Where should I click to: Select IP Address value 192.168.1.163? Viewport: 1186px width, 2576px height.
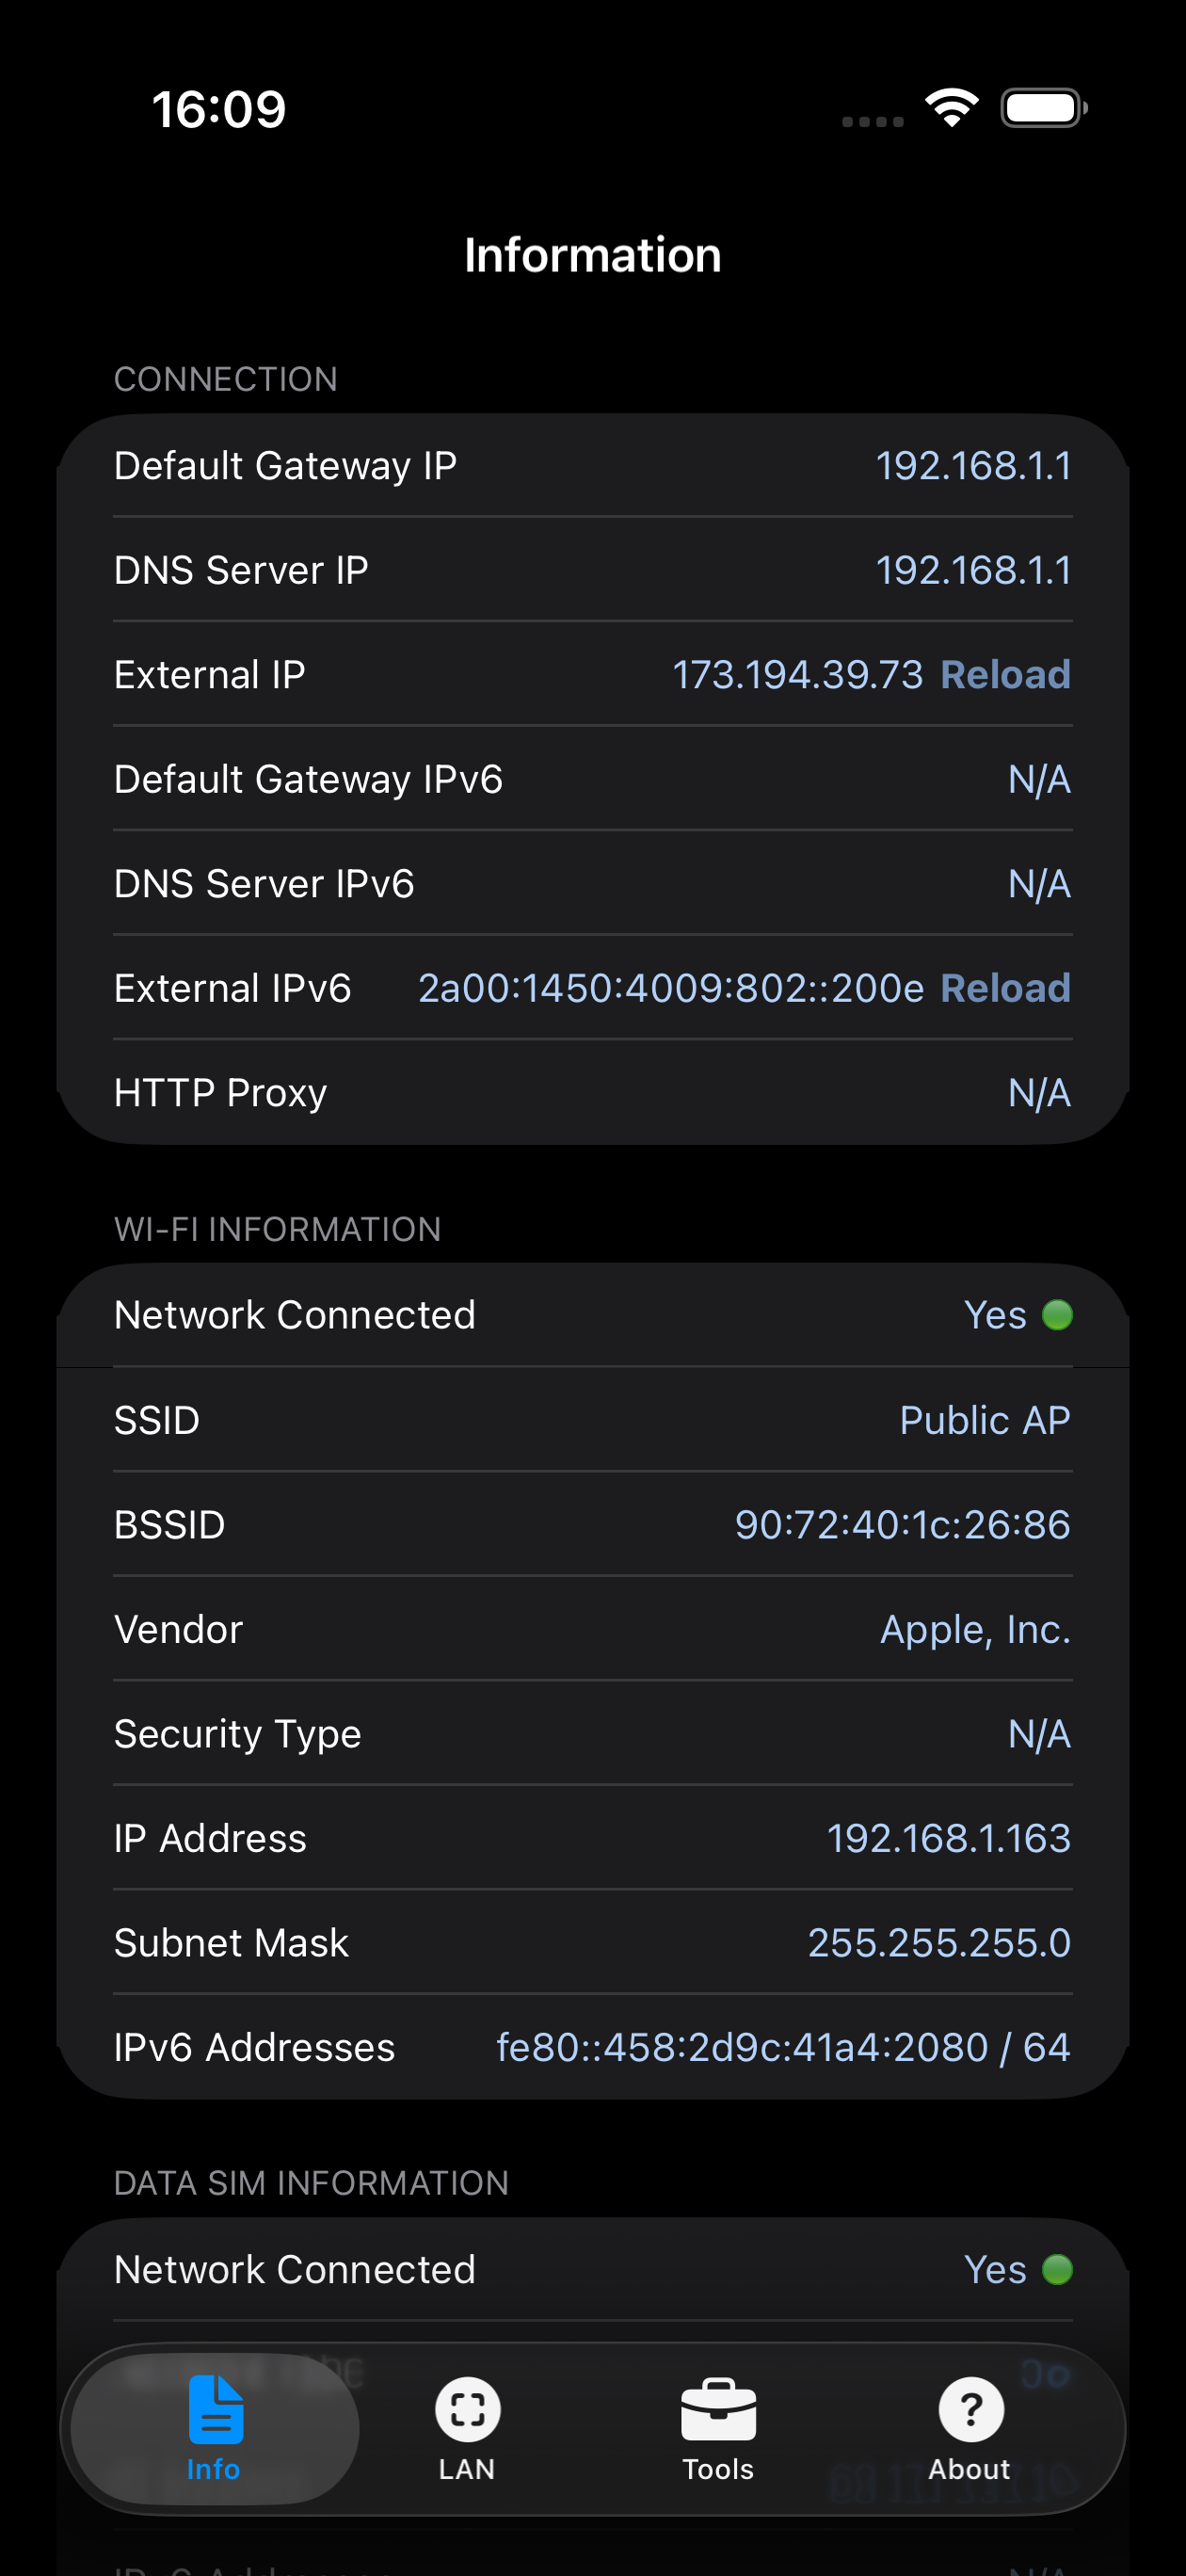[x=948, y=1838]
